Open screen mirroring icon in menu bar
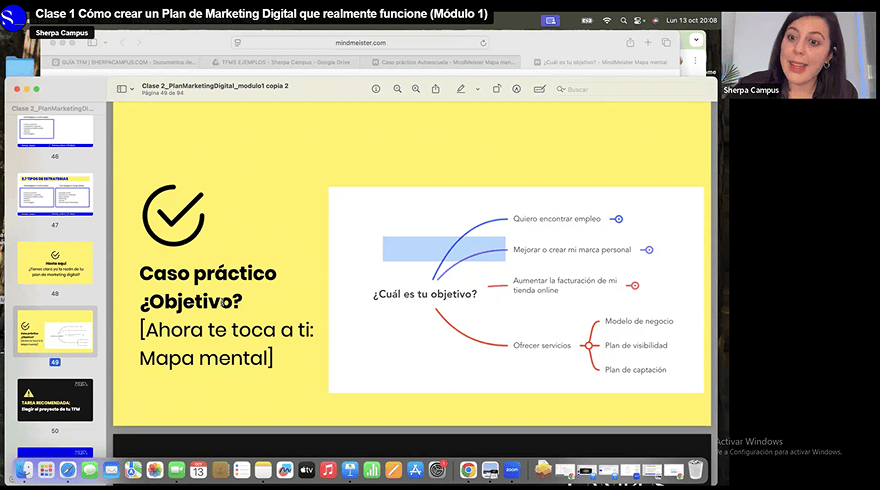The height and width of the screenshot is (490, 880). (551, 20)
